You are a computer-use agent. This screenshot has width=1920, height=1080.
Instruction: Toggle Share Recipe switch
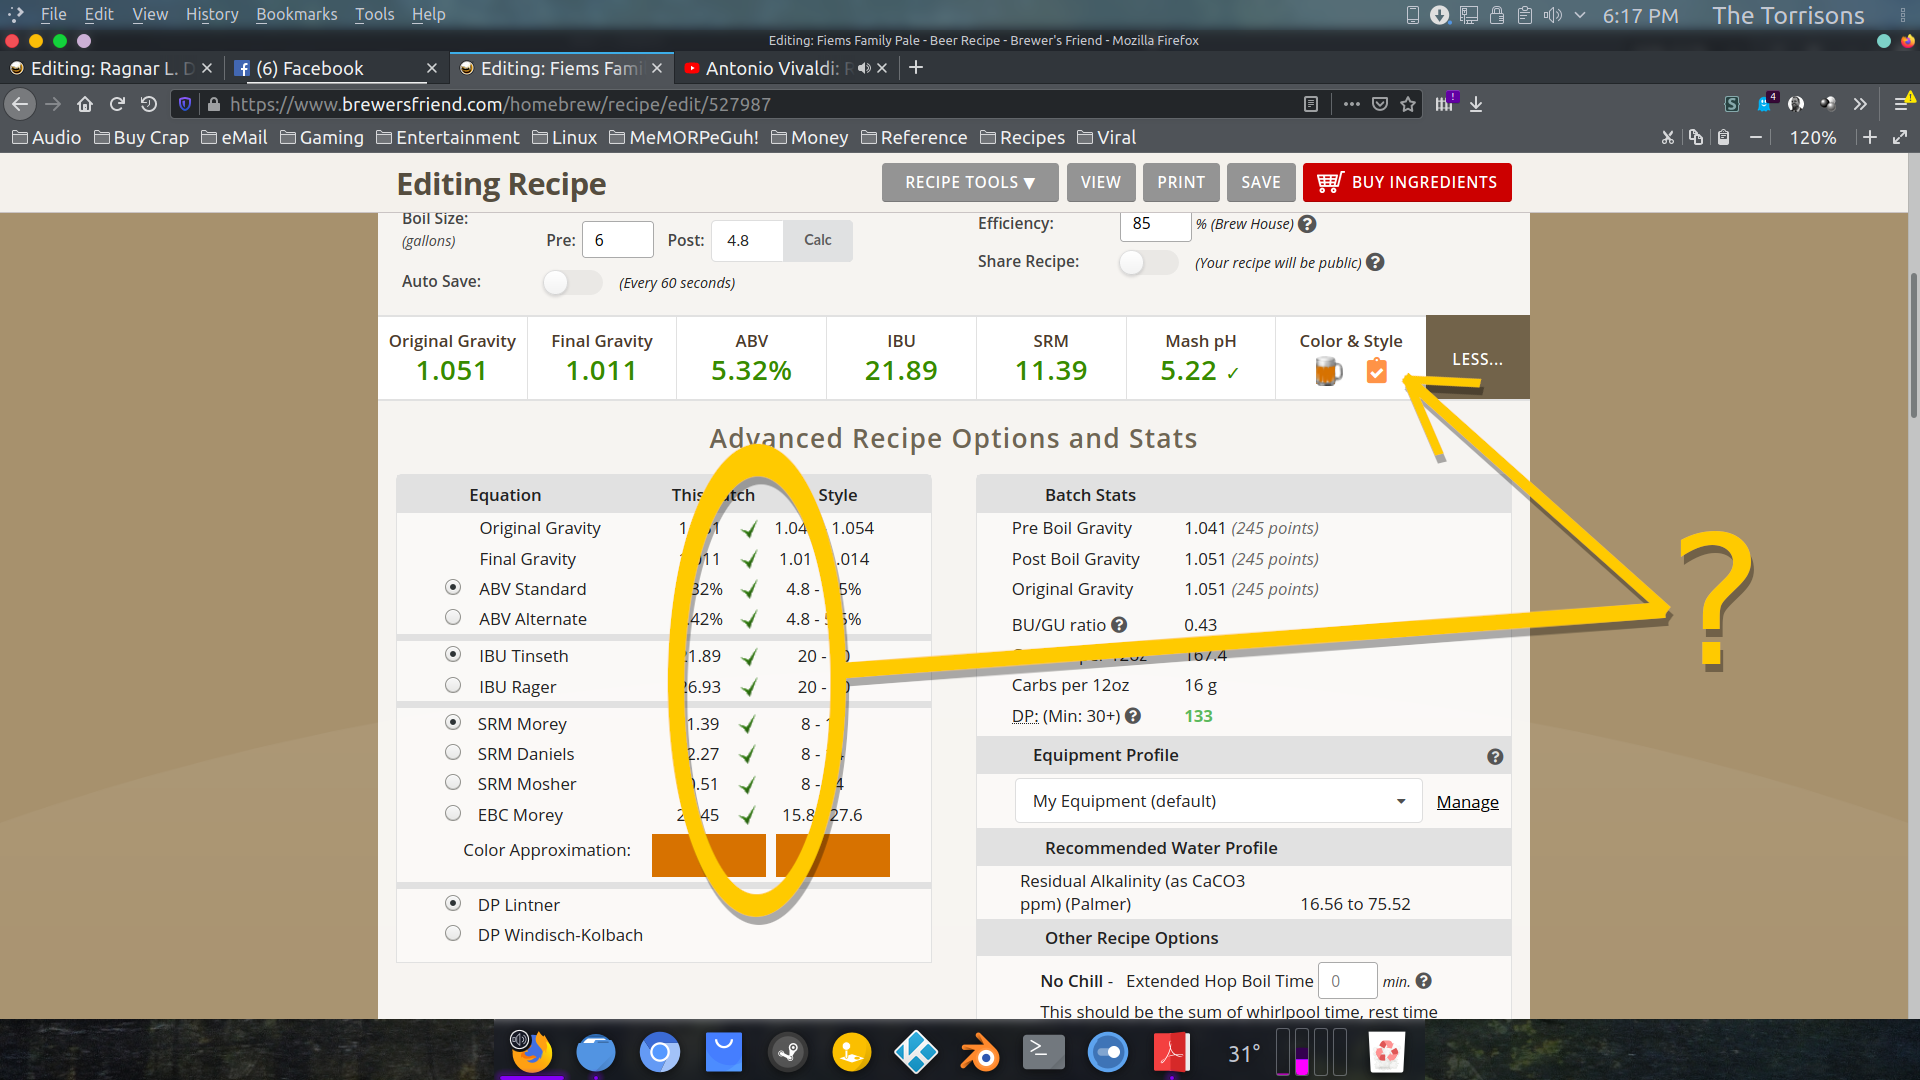point(1148,262)
